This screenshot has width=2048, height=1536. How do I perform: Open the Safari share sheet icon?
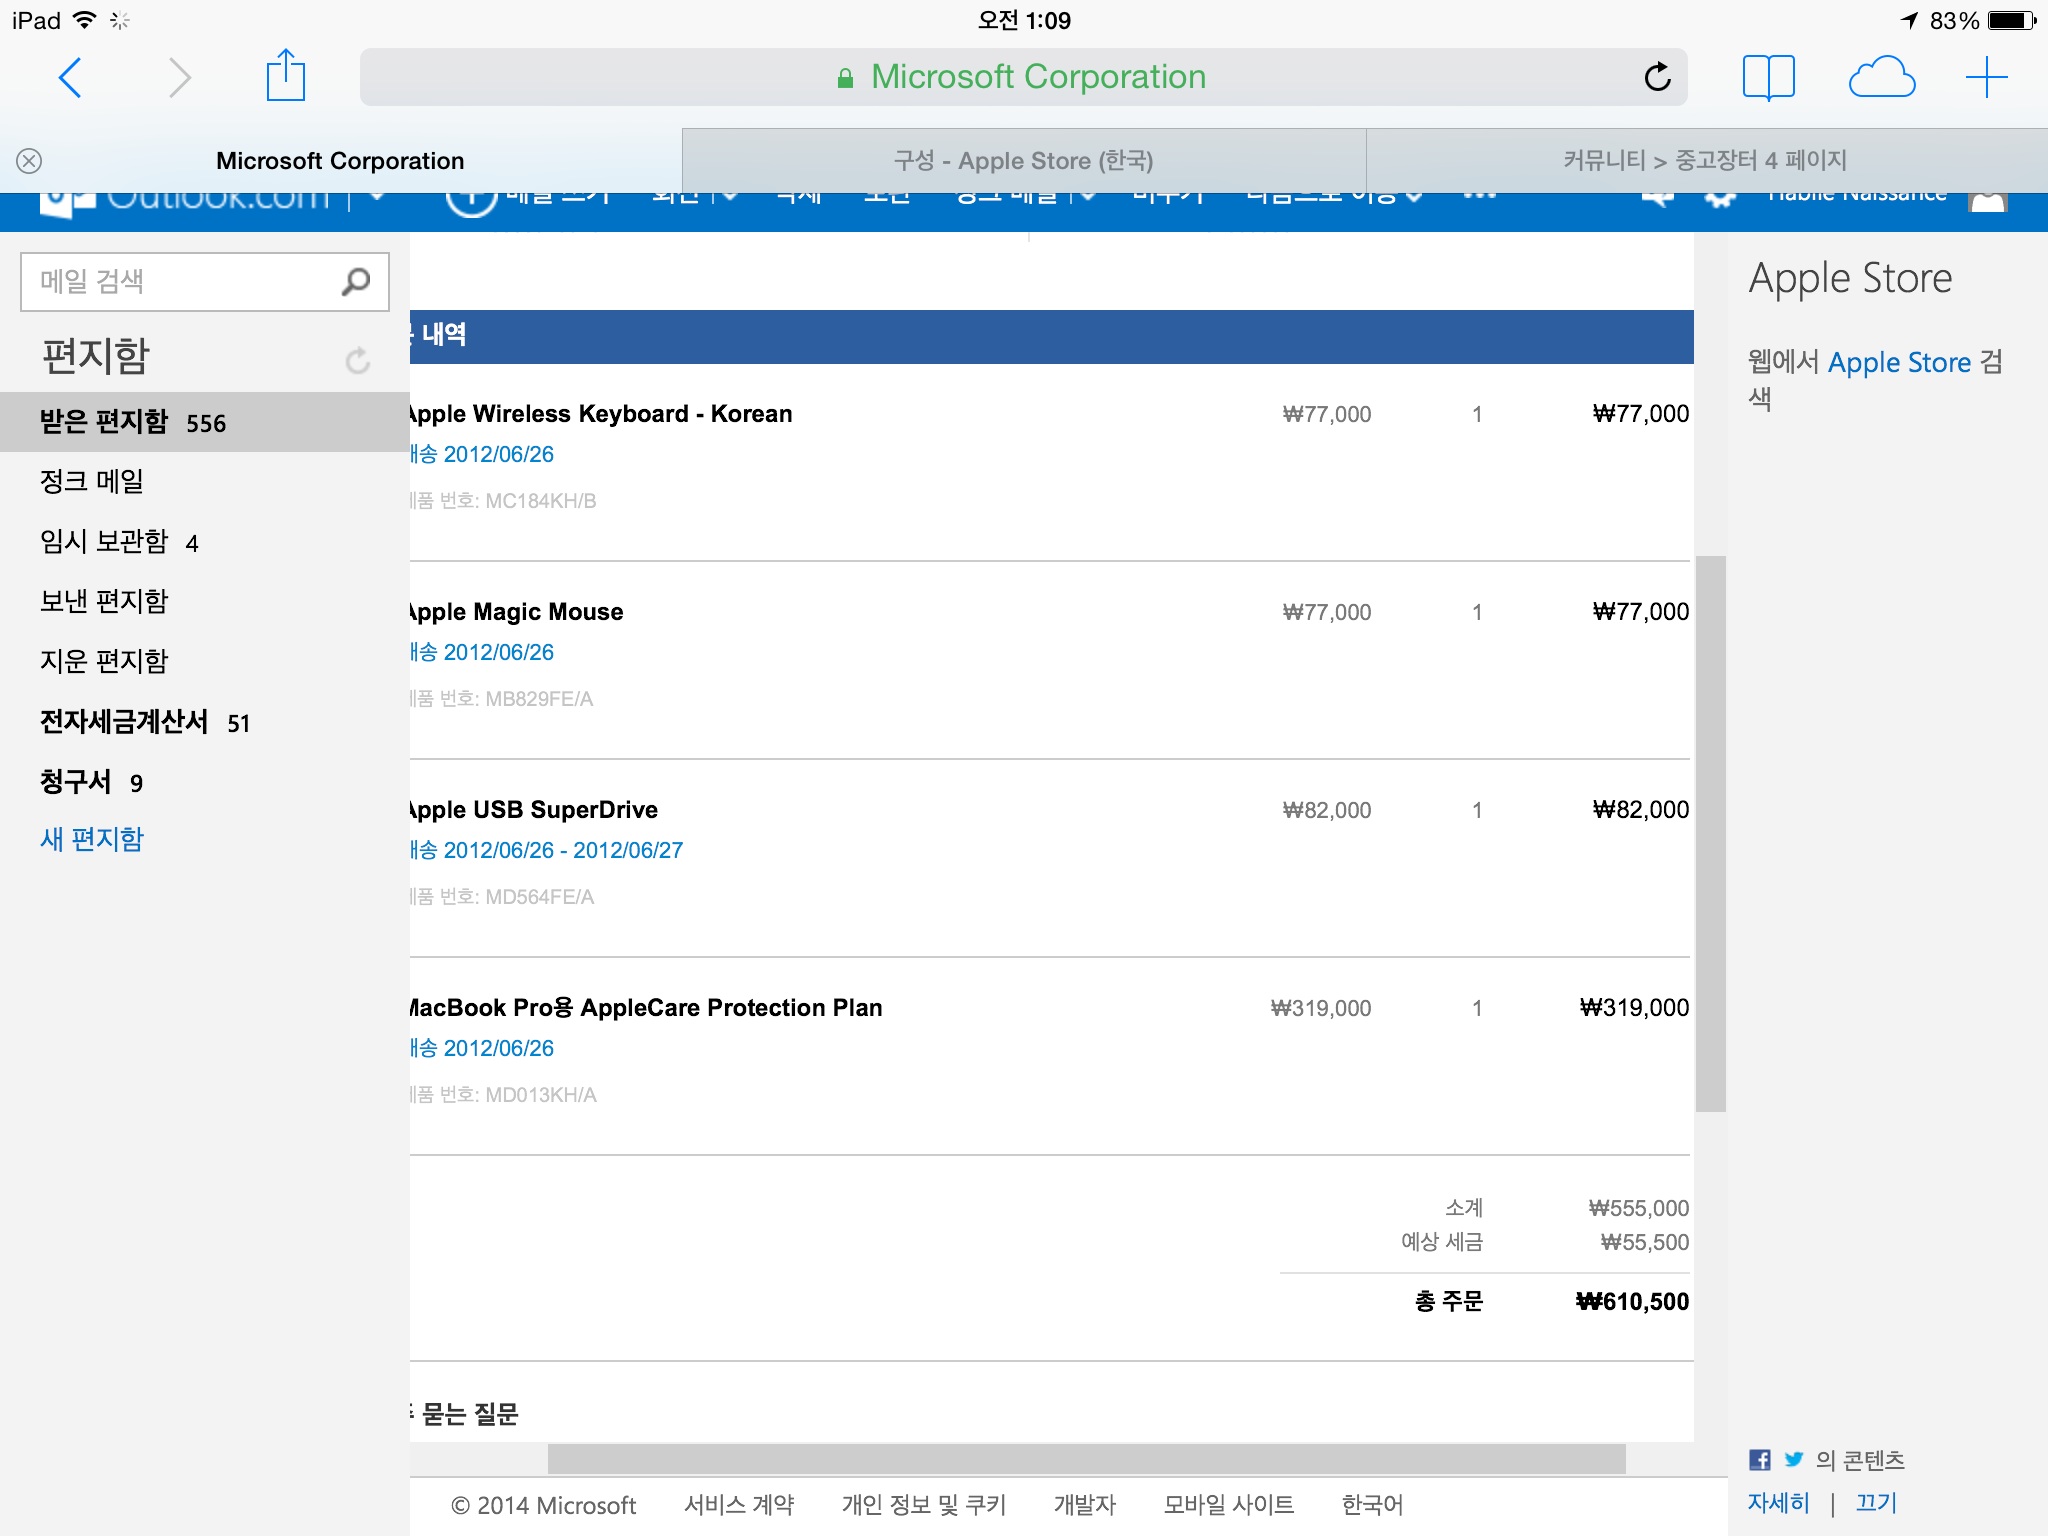point(285,76)
